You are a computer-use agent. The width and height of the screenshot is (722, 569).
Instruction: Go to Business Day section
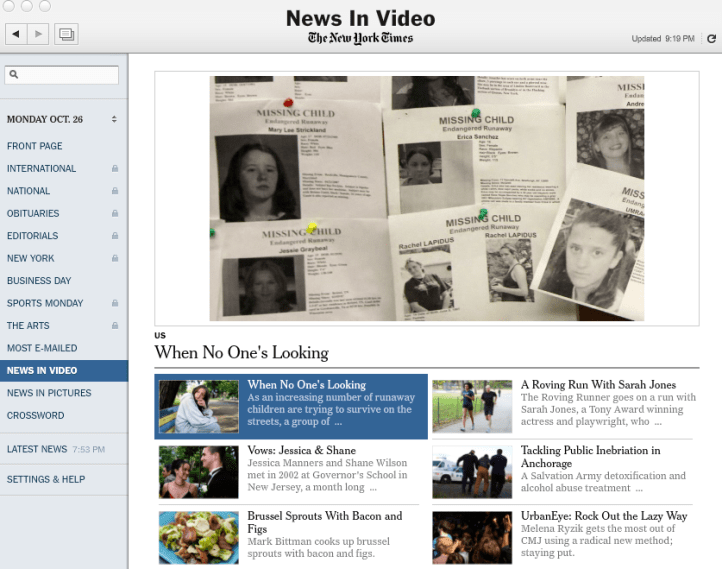pyautogui.click(x=39, y=280)
